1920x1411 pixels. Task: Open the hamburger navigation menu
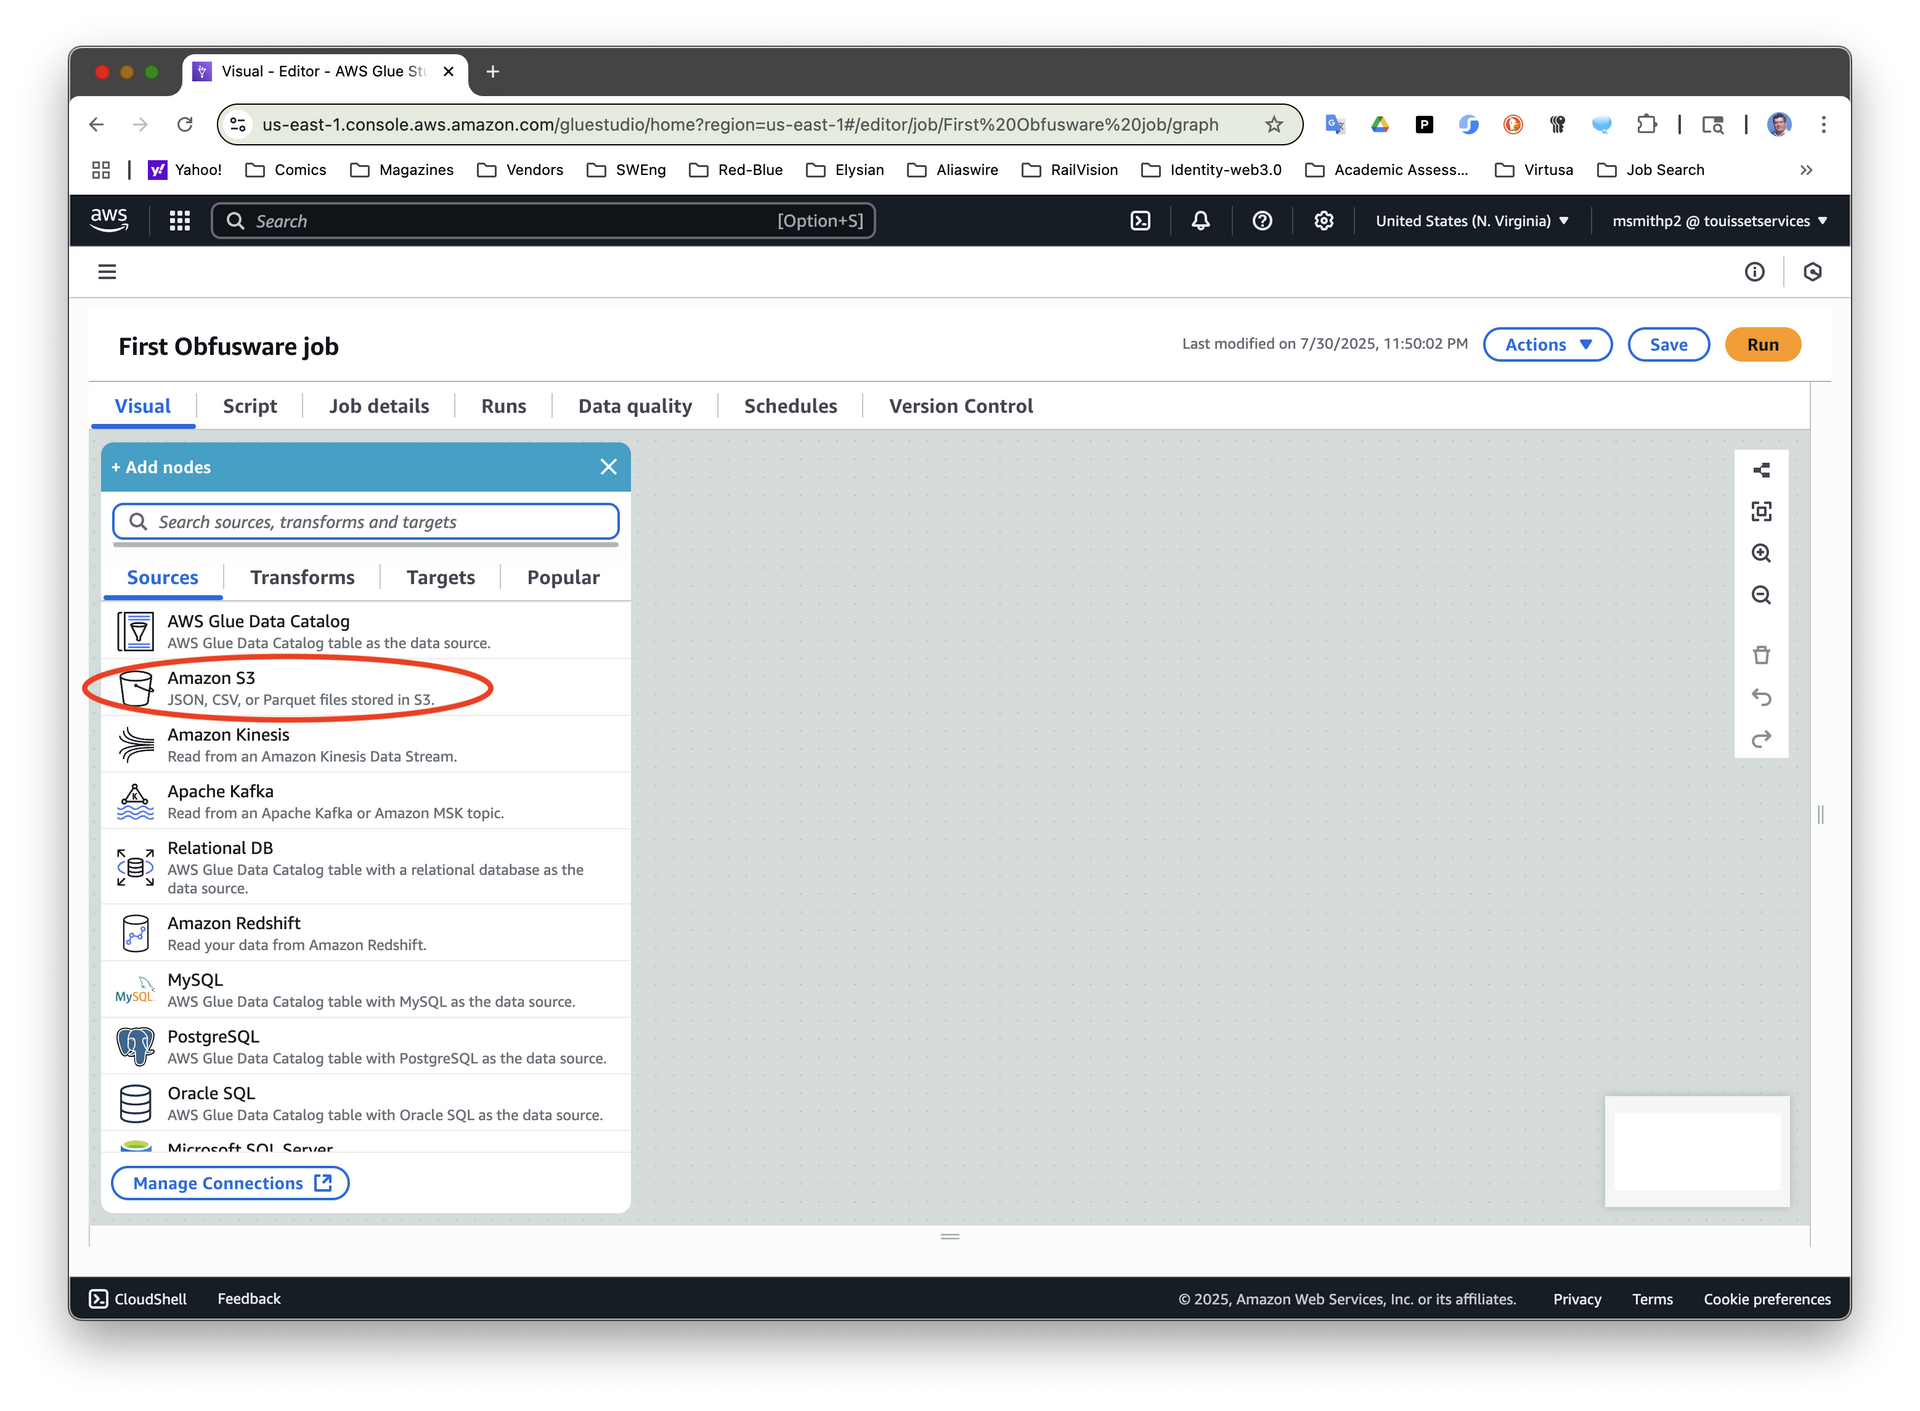click(107, 272)
